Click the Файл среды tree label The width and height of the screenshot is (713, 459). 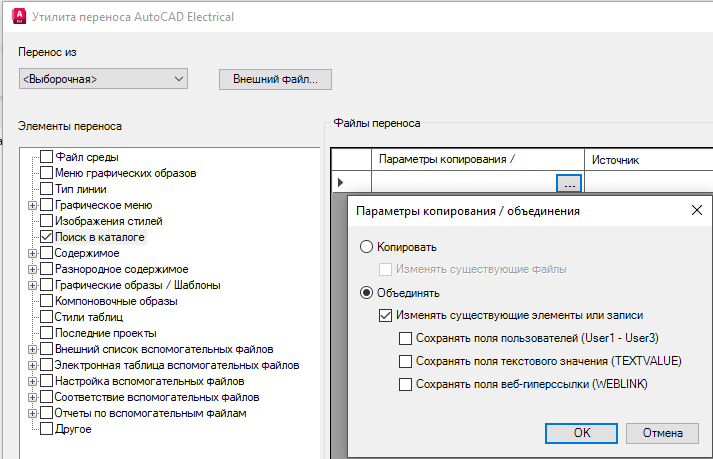[87, 157]
